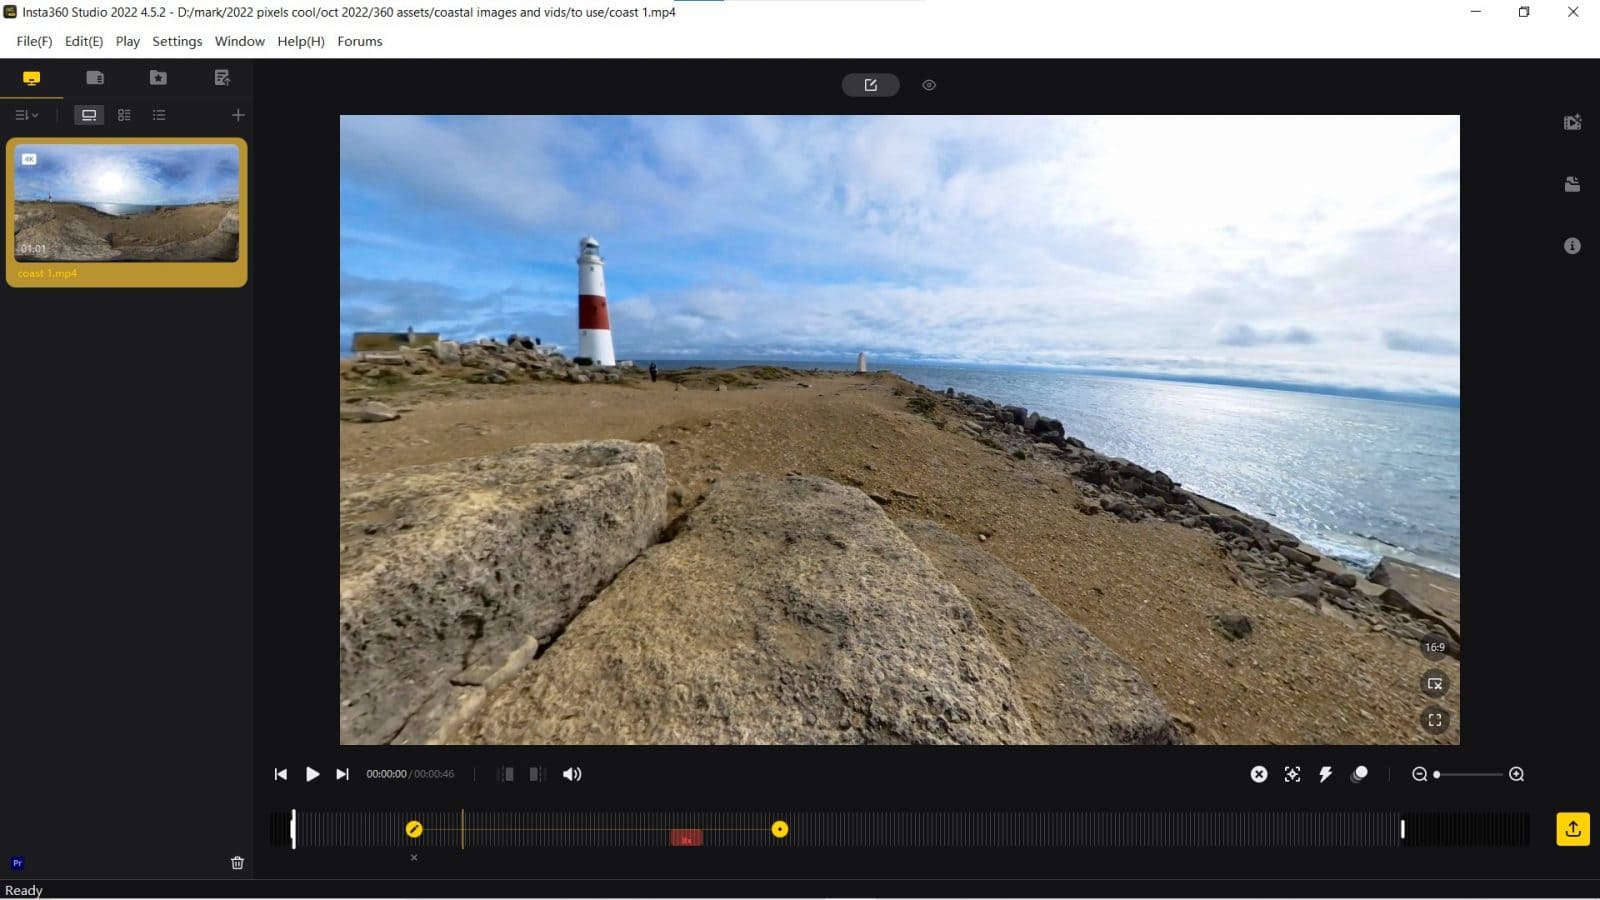The image size is (1600, 900).
Task: Add media with the plus button
Action: pyautogui.click(x=238, y=115)
